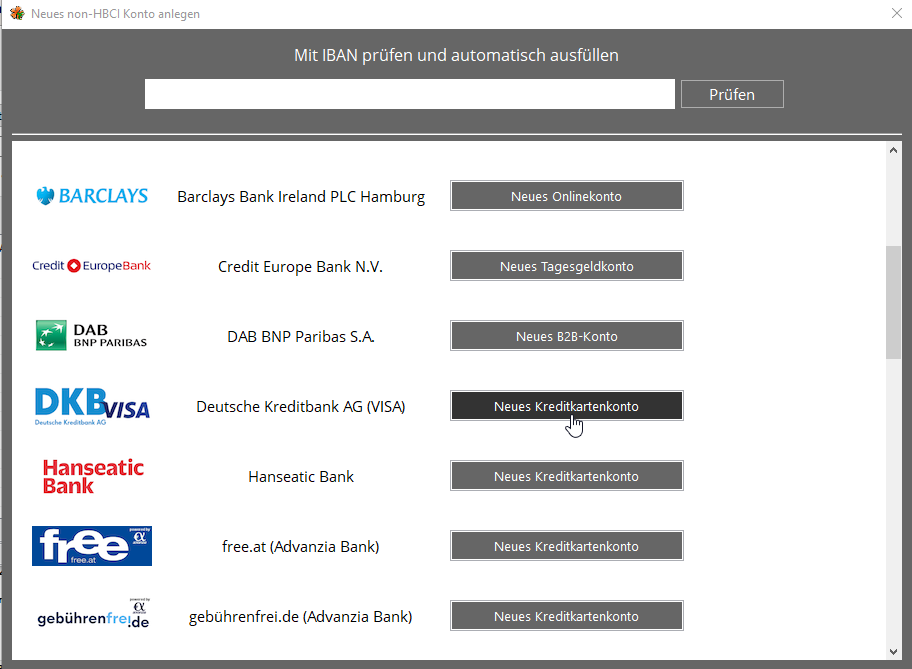Click the free.at logo

point(92,546)
